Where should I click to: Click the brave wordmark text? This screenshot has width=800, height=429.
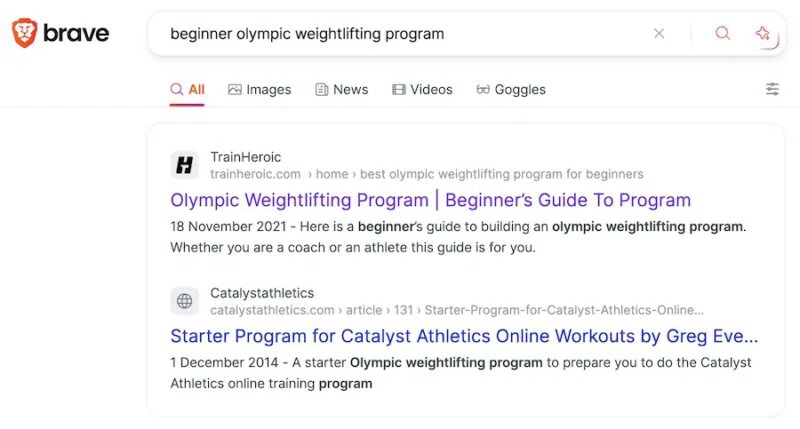click(76, 33)
